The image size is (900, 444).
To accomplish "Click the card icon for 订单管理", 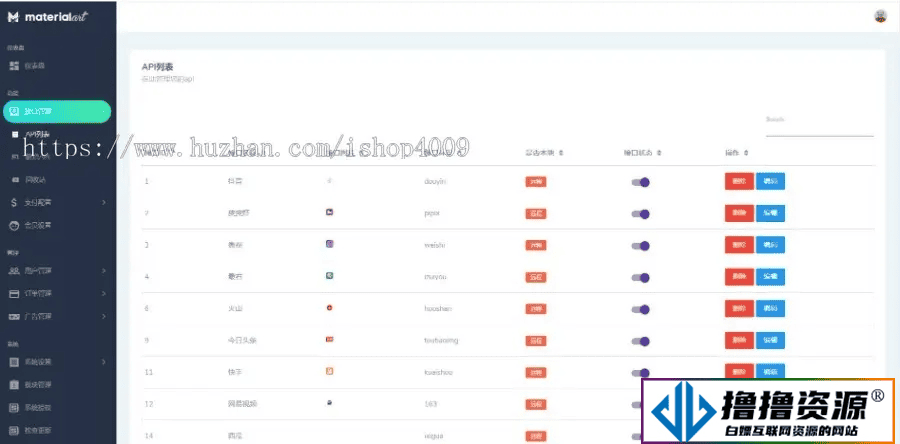I will pyautogui.click(x=14, y=294).
